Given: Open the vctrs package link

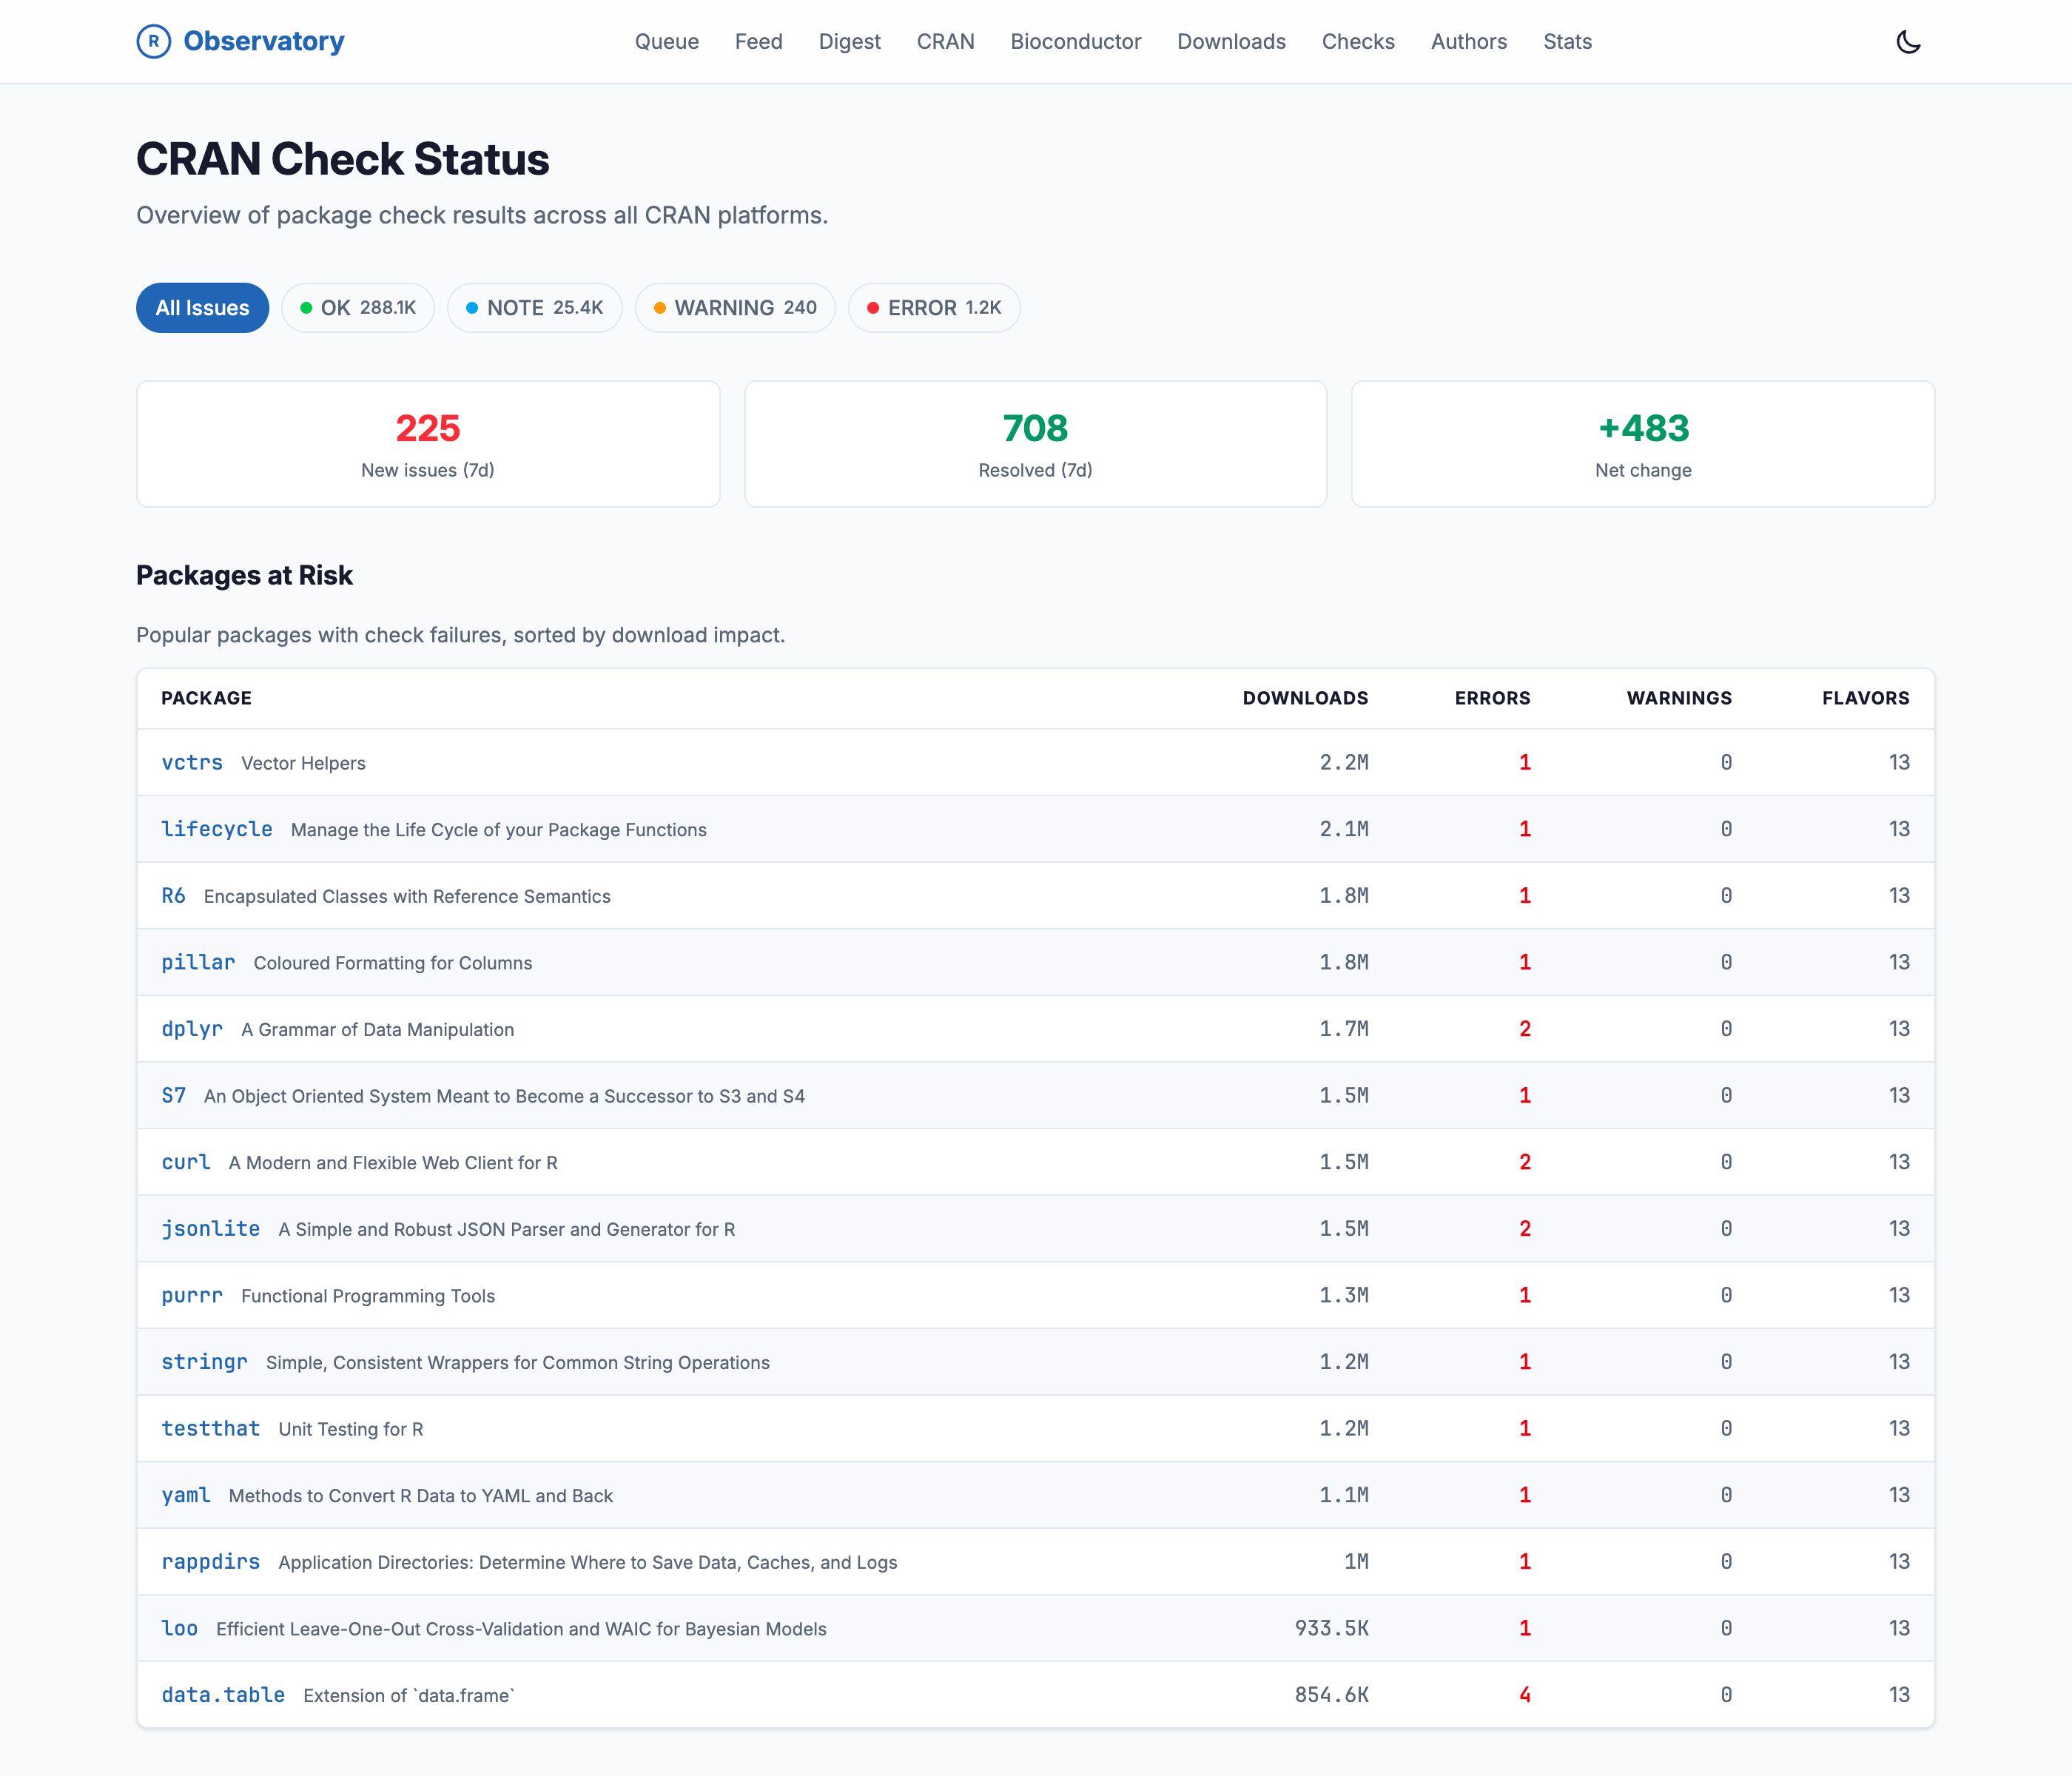Looking at the screenshot, I should pyautogui.click(x=192, y=762).
